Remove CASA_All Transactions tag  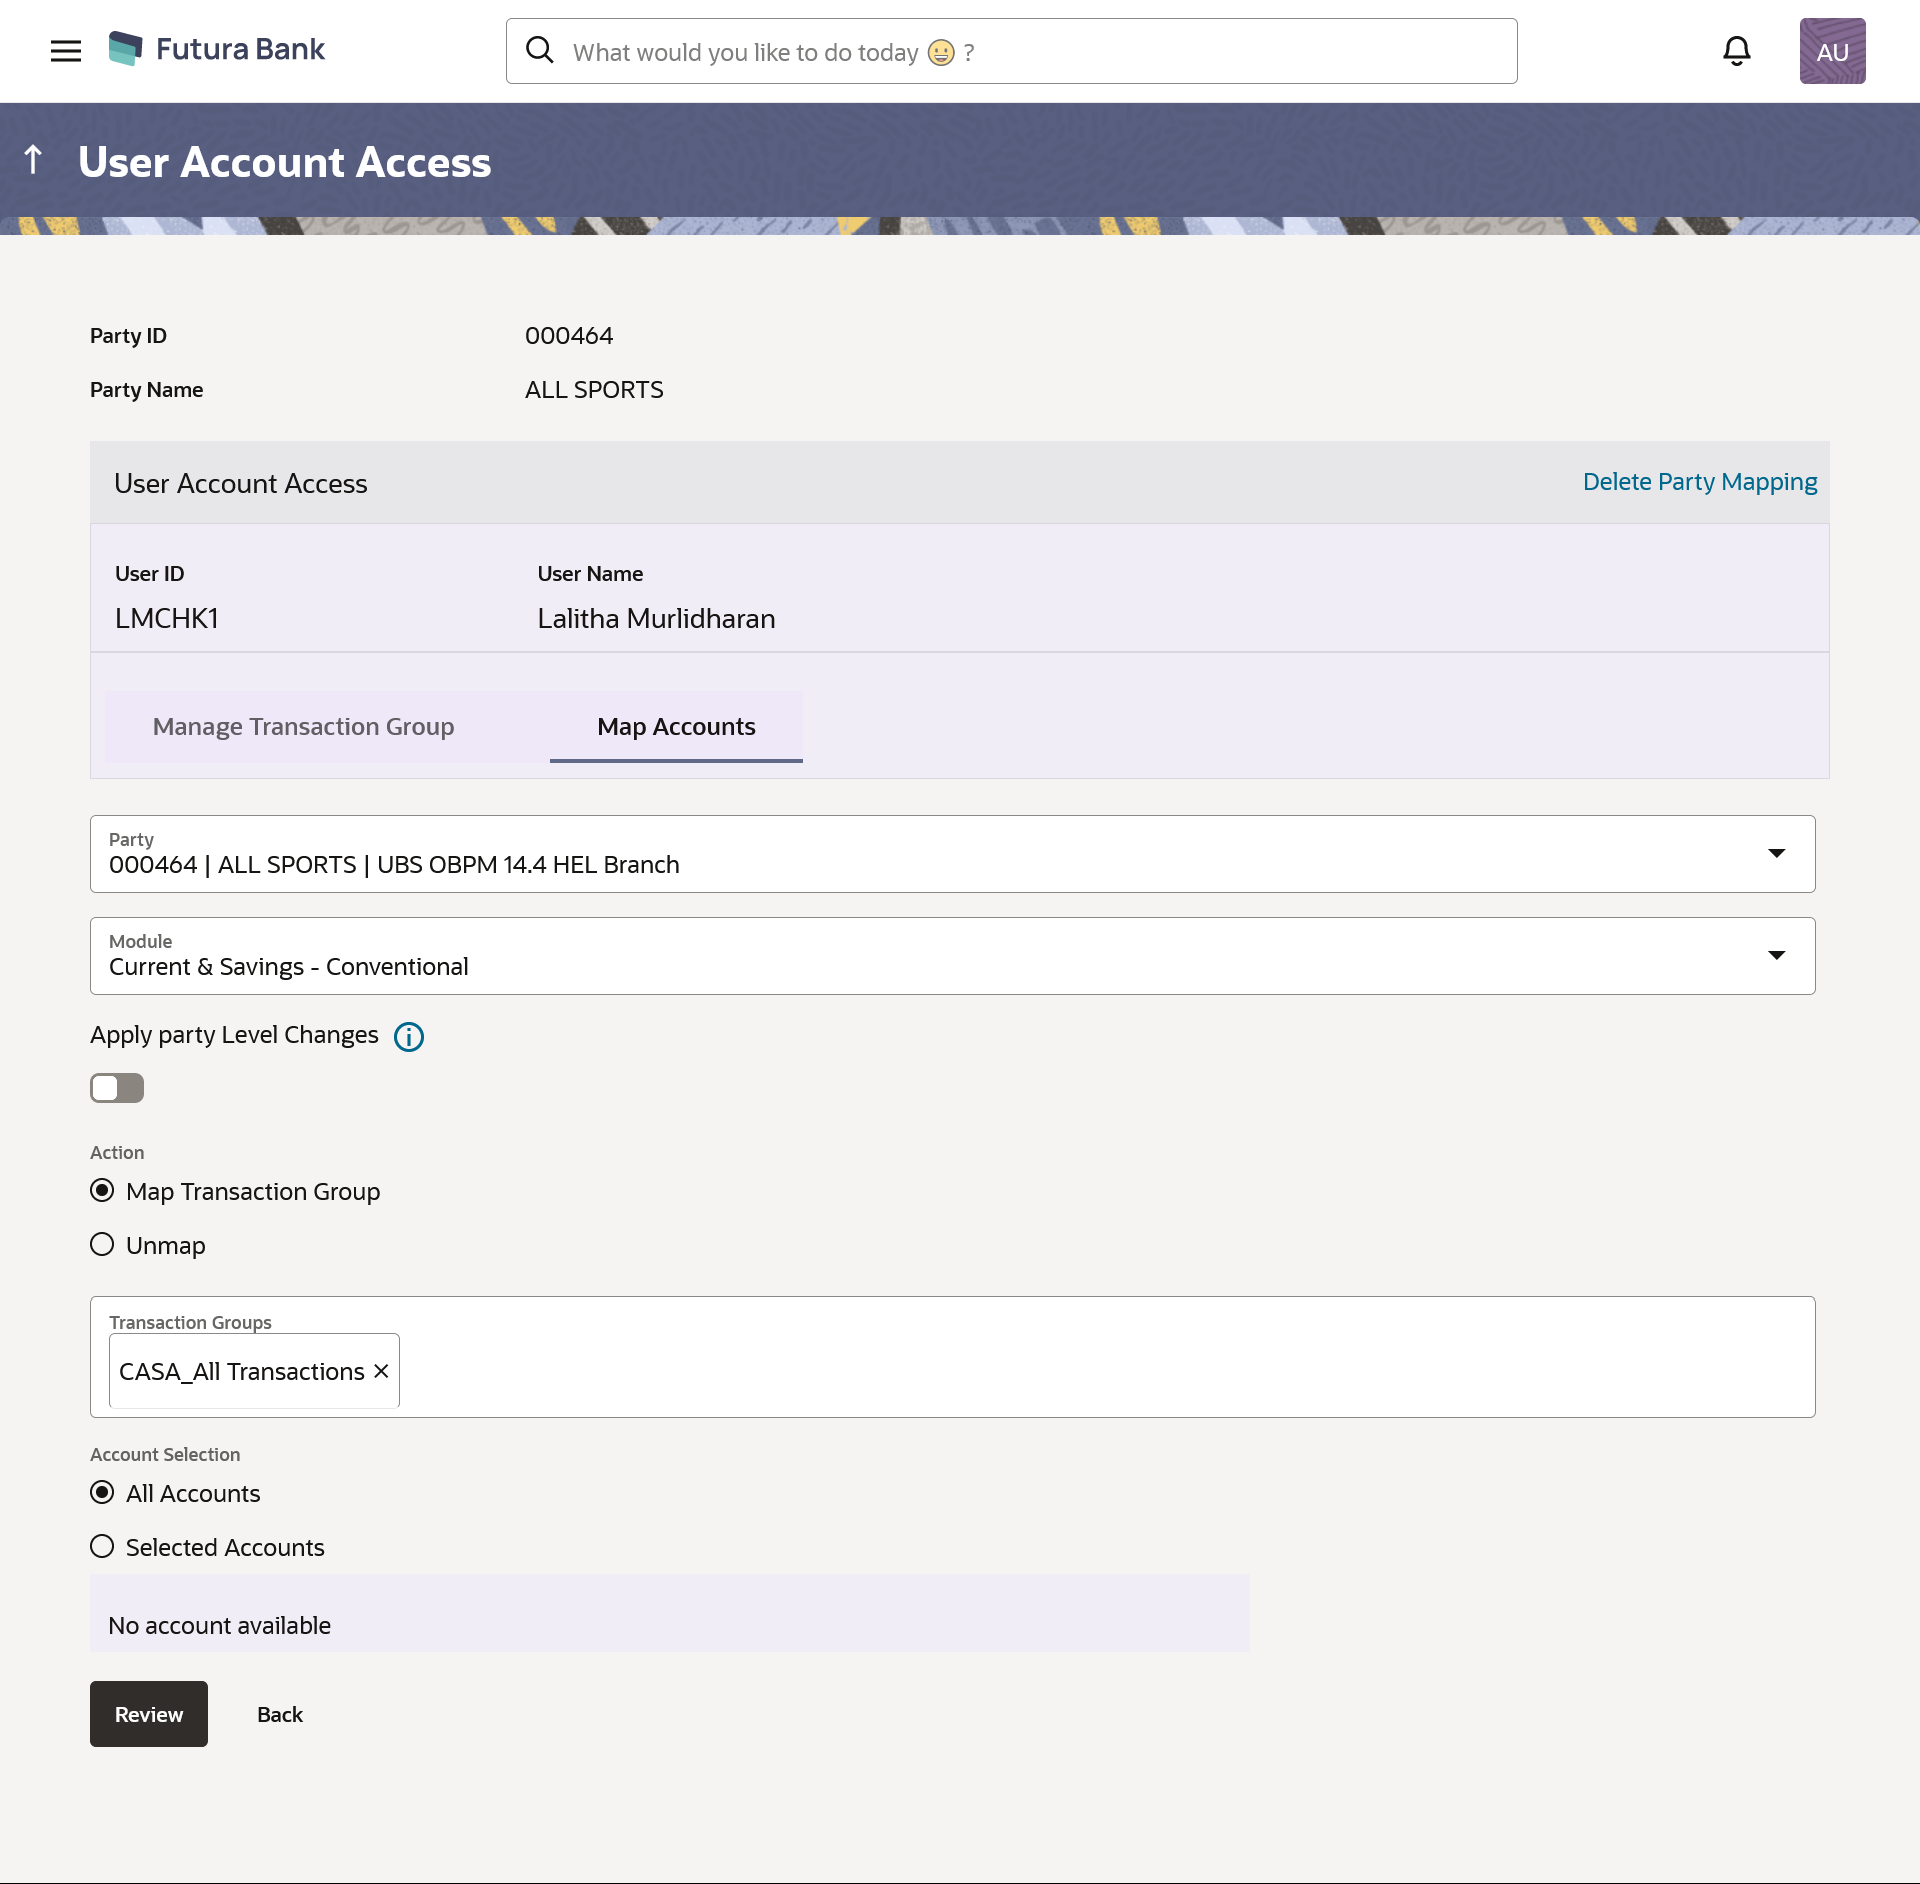[x=381, y=1371]
